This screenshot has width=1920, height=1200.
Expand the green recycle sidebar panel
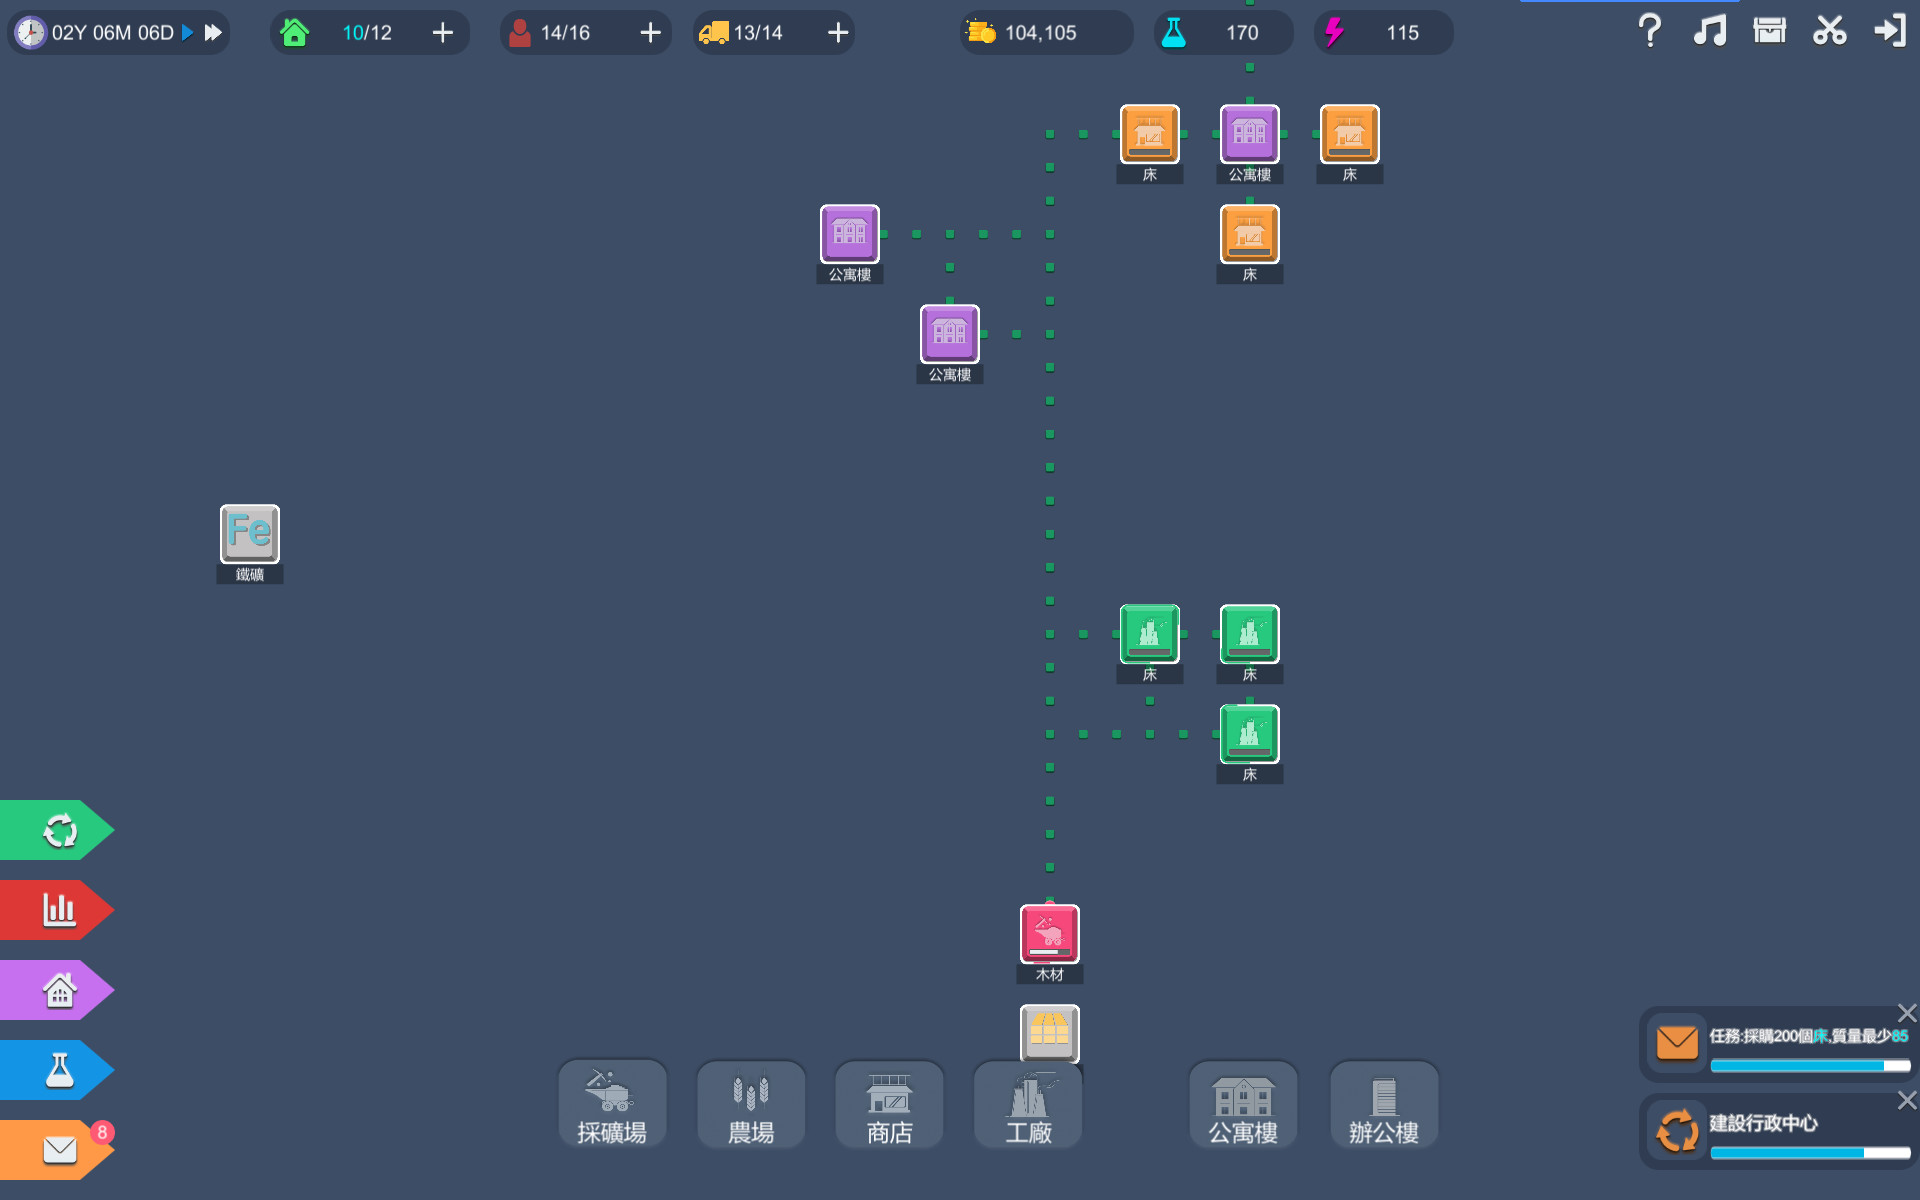coord(57,829)
